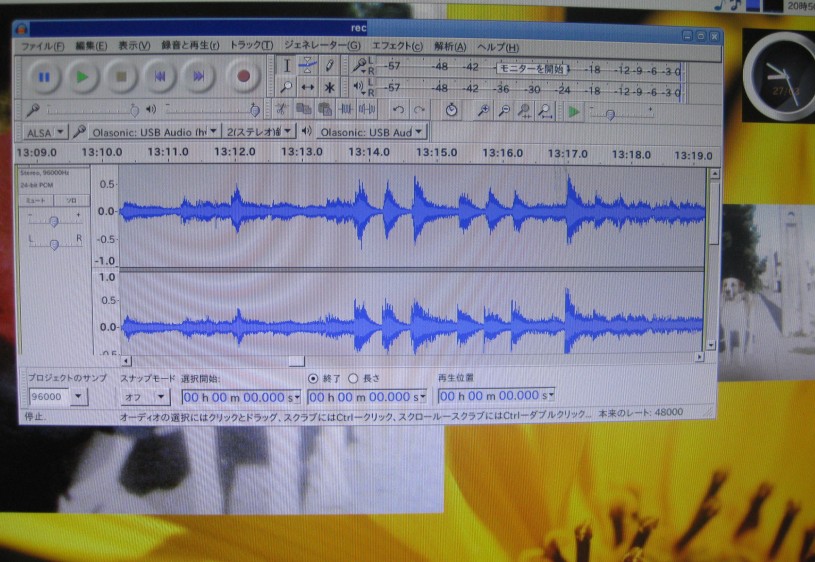Open the ジェネレーター(G) menu
This screenshot has width=815, height=562.
(322, 46)
